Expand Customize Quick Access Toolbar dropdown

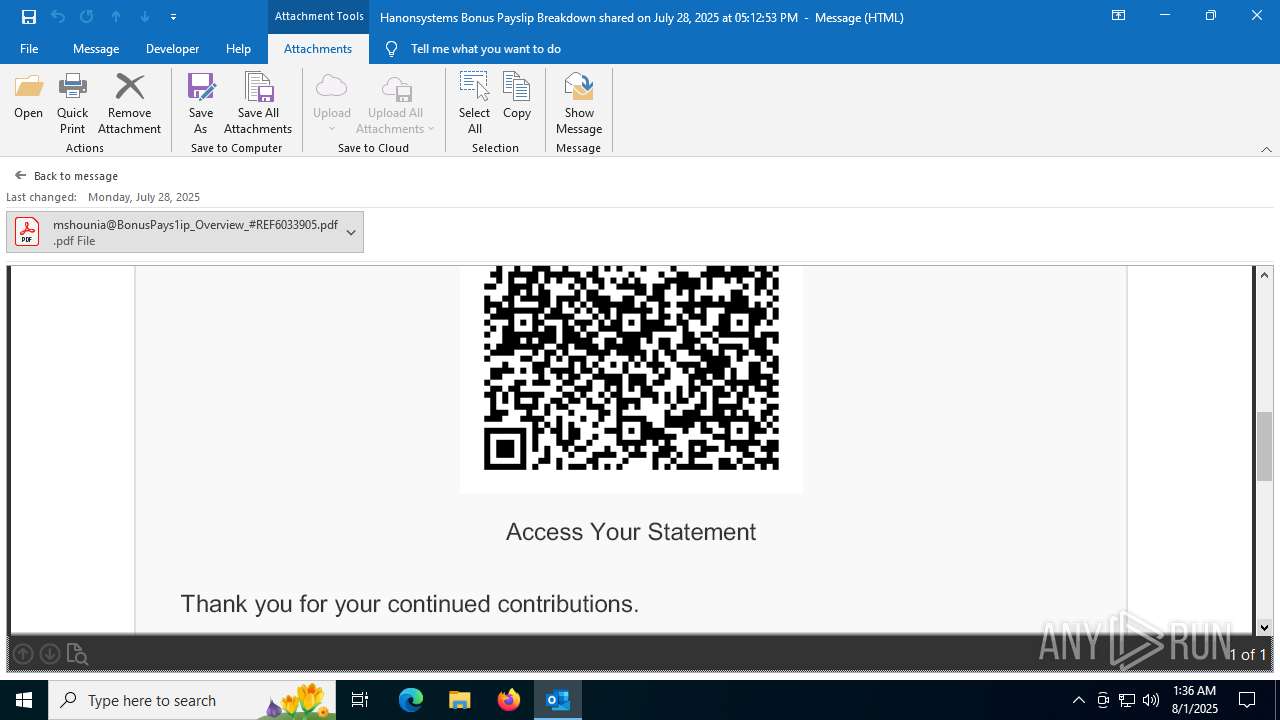[173, 17]
